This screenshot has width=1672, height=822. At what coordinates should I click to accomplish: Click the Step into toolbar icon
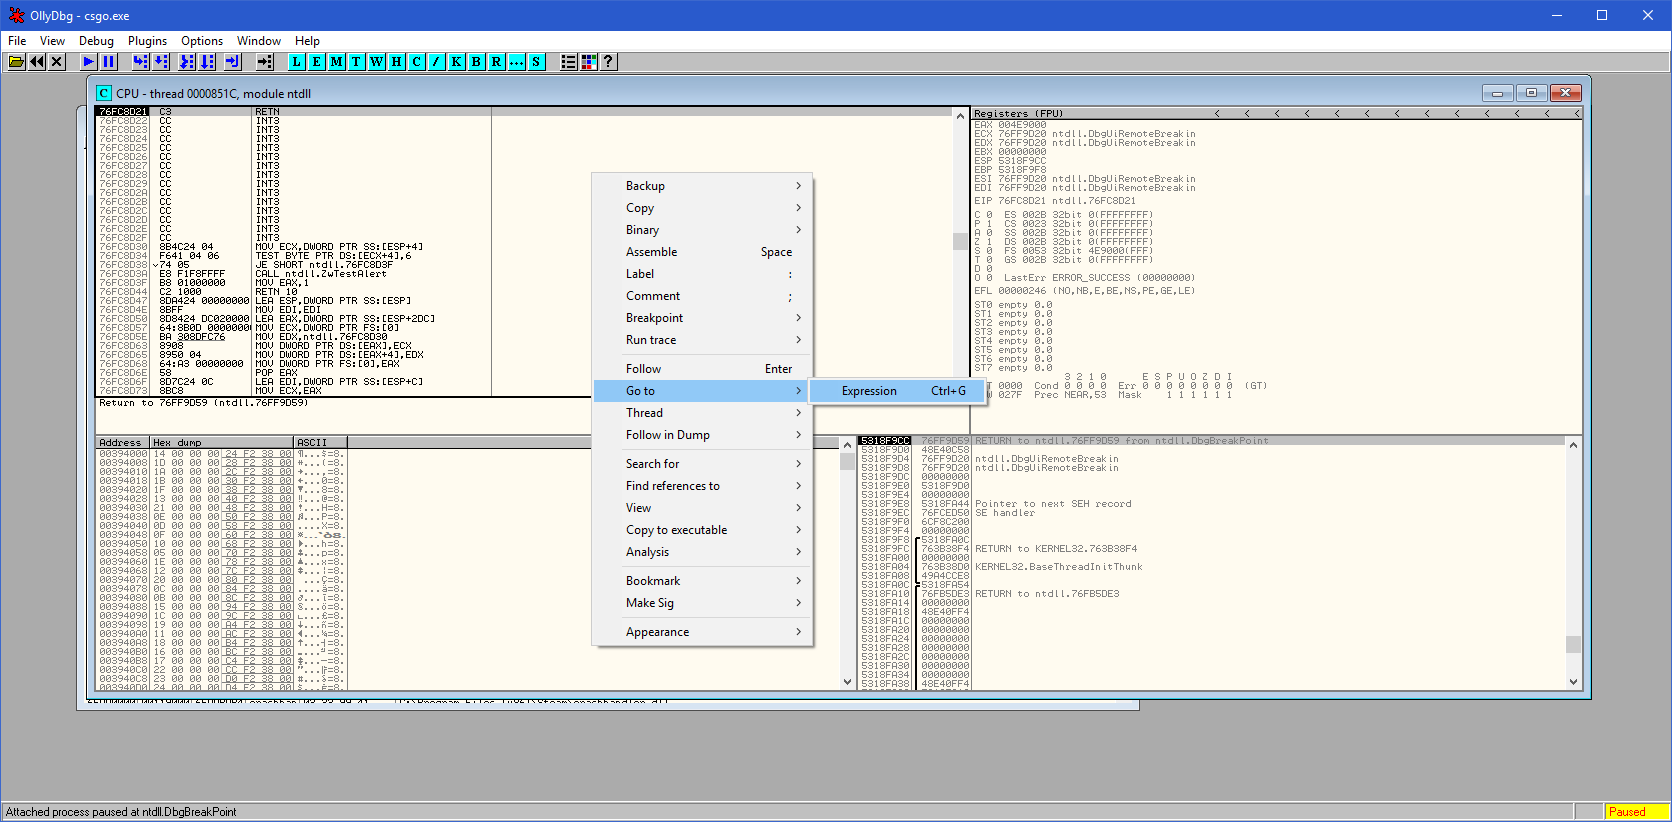point(140,62)
